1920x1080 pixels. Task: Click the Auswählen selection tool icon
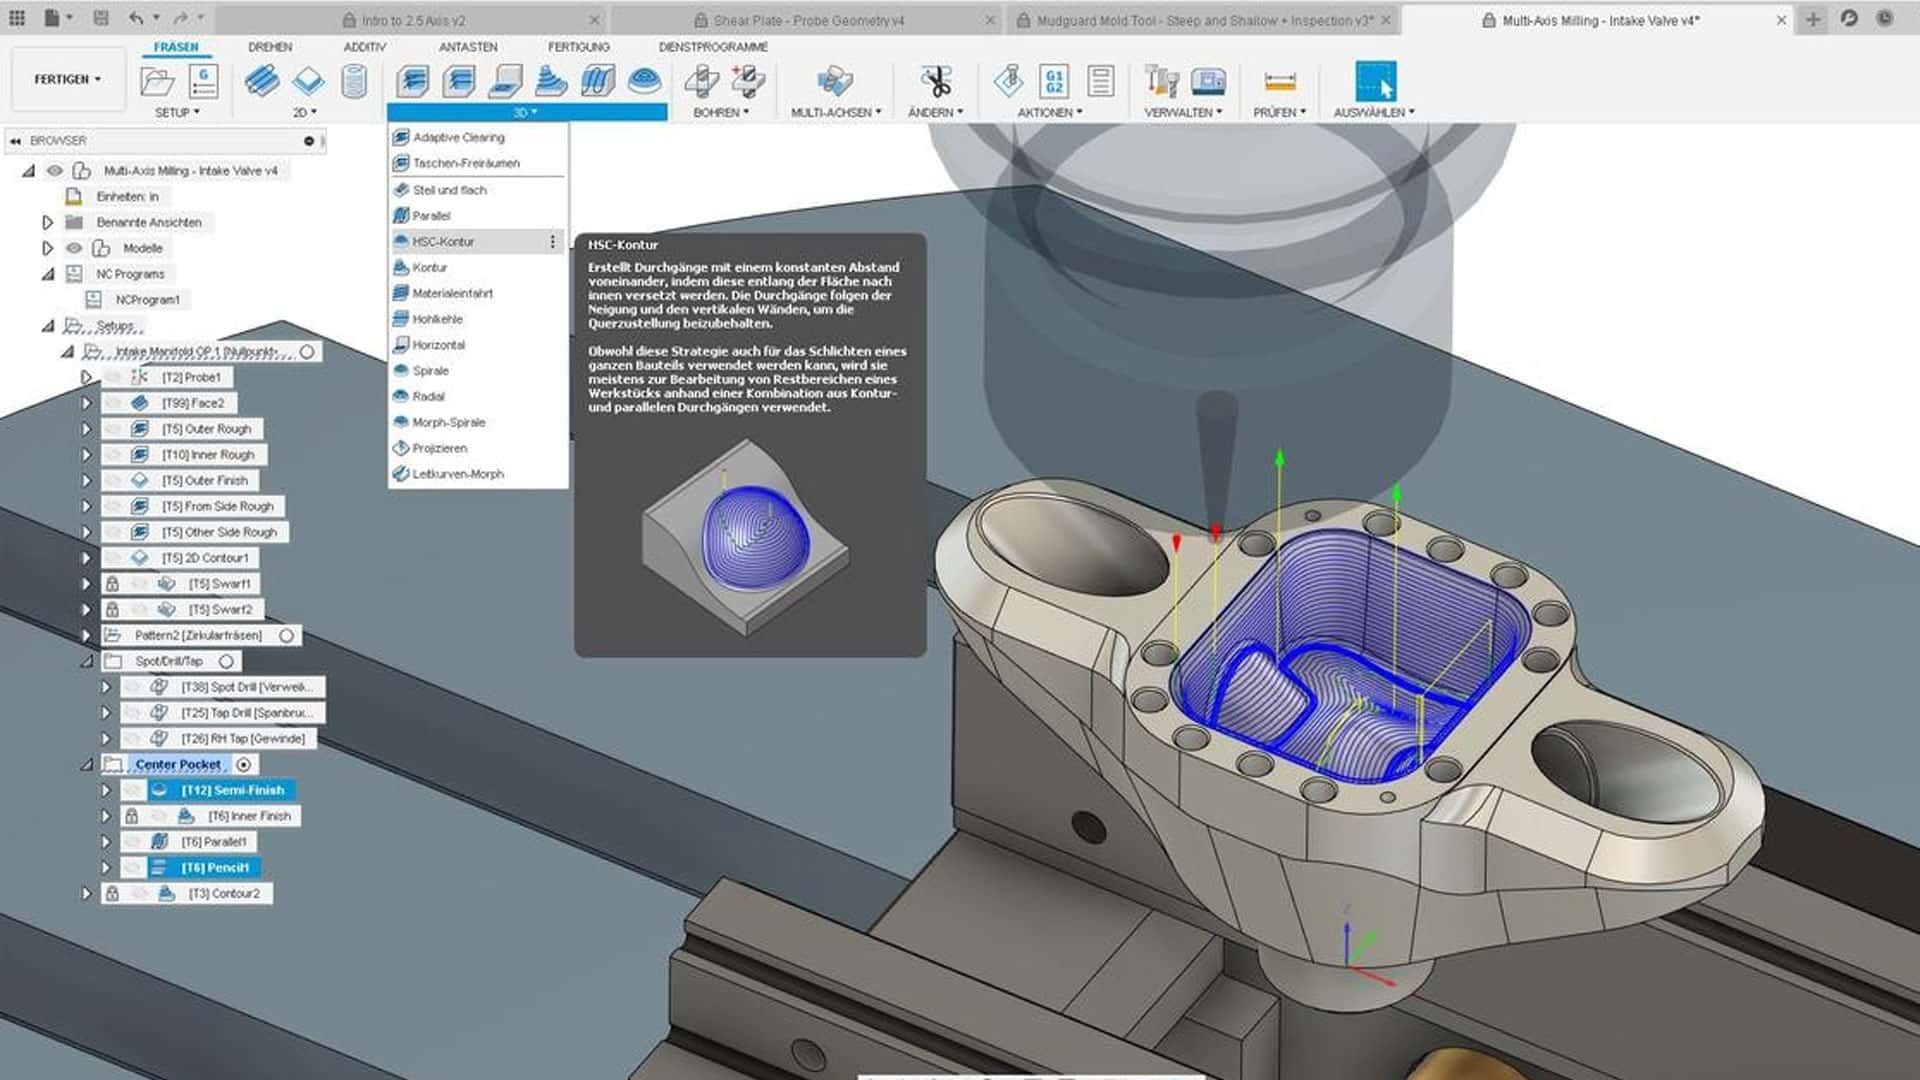(1375, 81)
